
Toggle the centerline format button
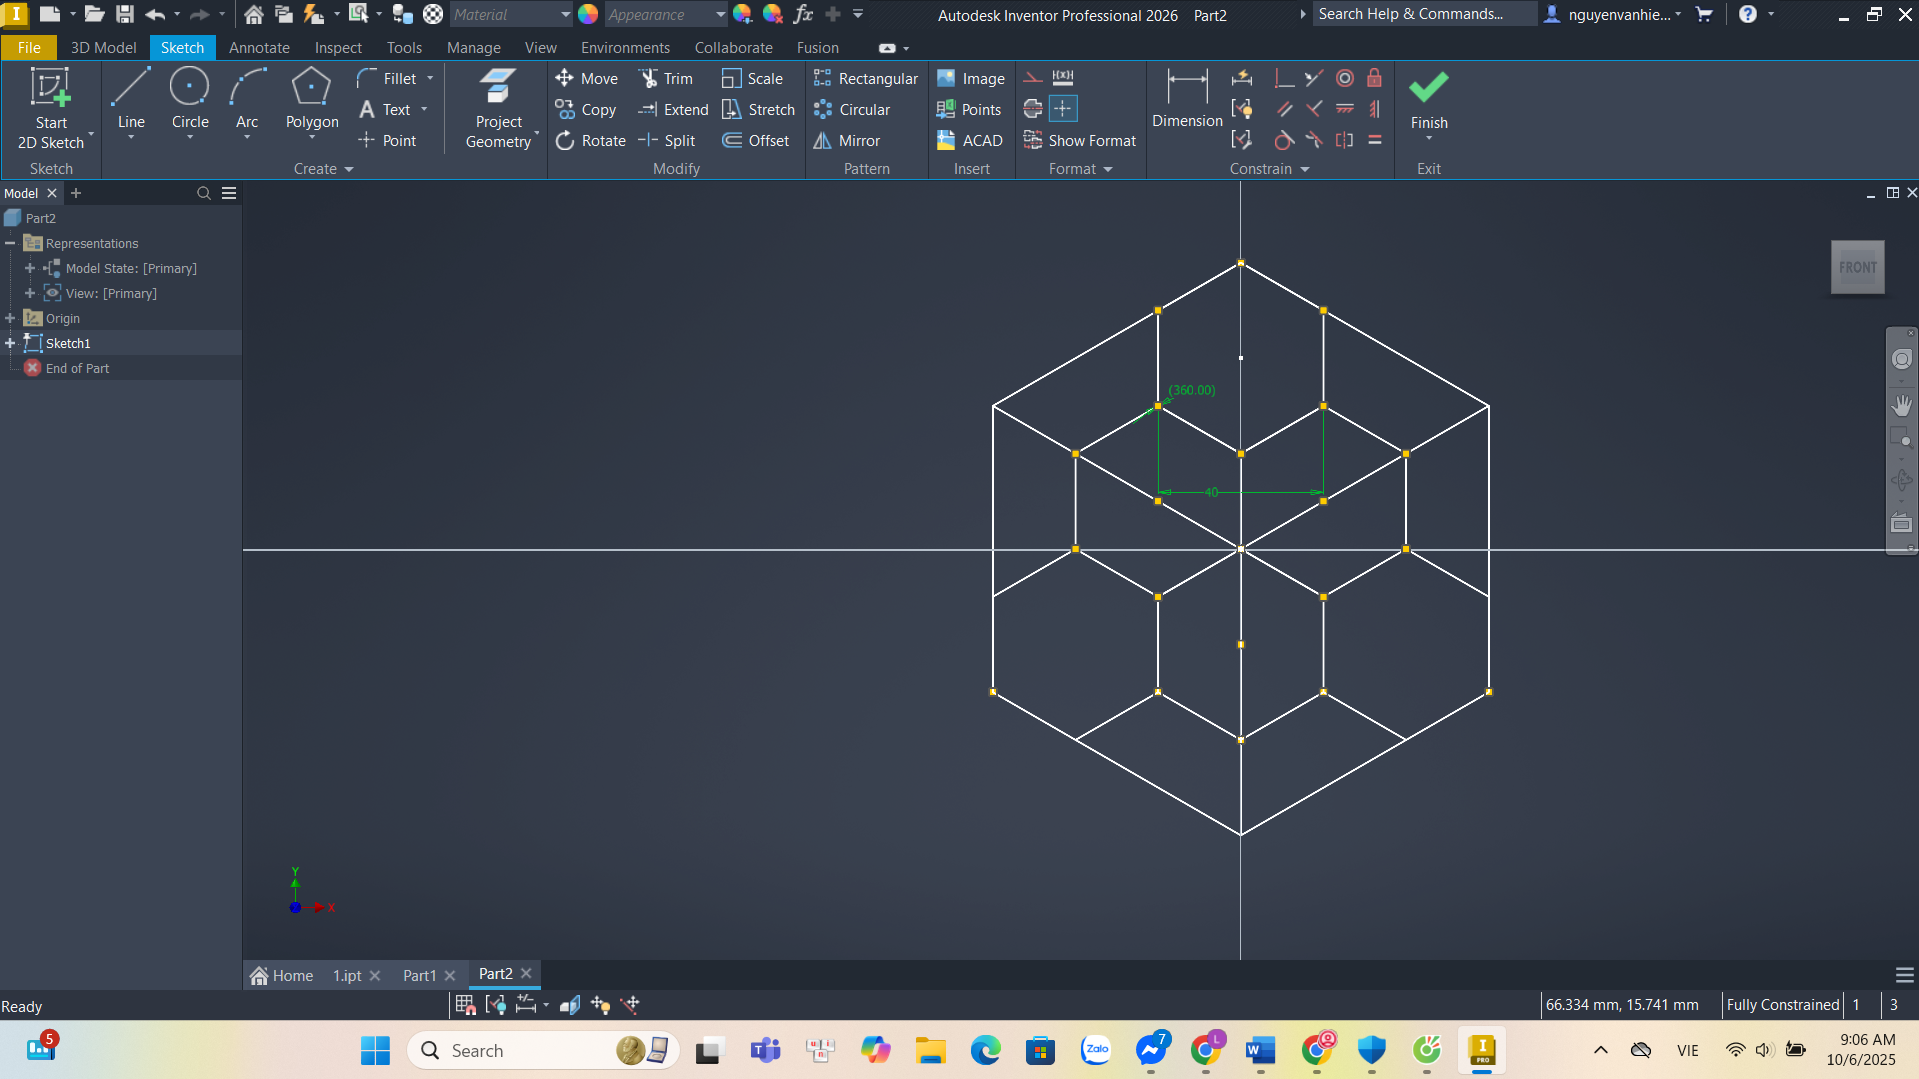pos(1033,109)
